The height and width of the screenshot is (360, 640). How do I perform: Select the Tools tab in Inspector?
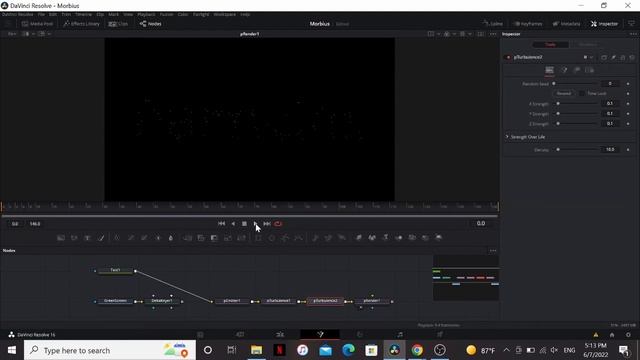[550, 44]
